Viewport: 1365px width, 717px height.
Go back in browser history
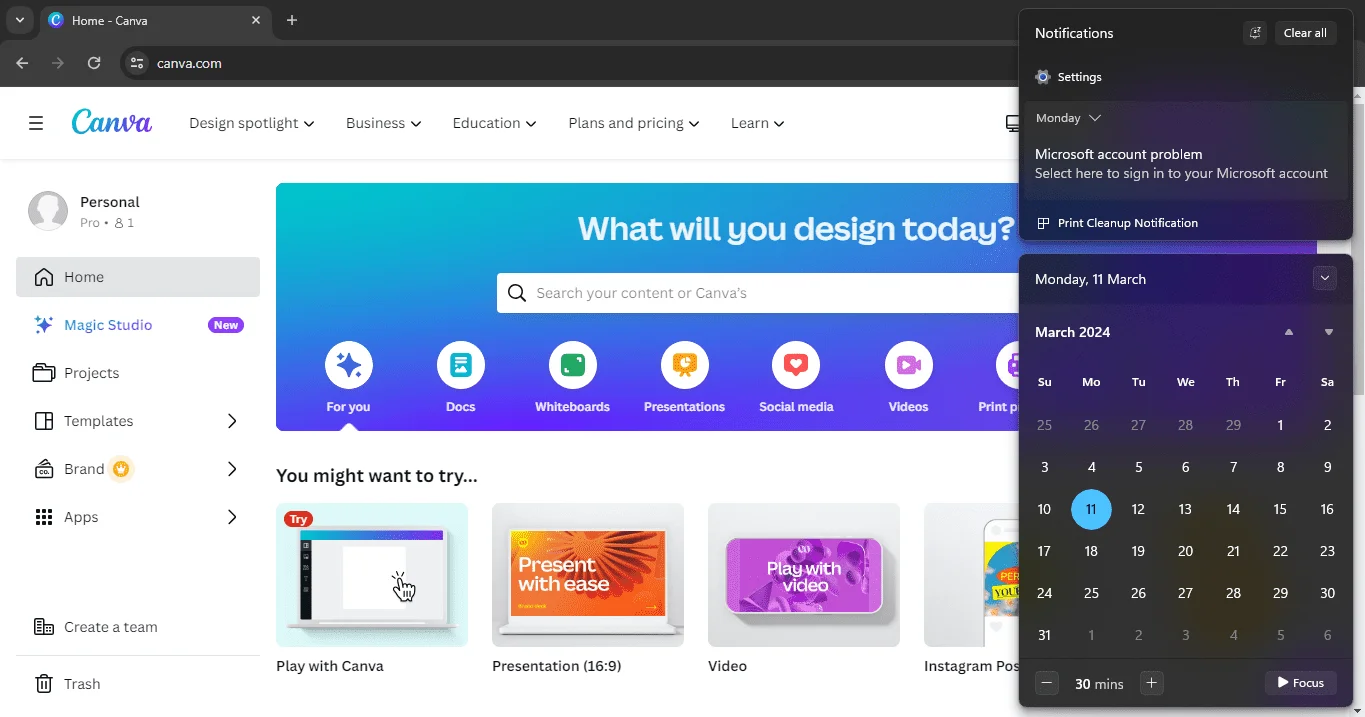click(22, 63)
